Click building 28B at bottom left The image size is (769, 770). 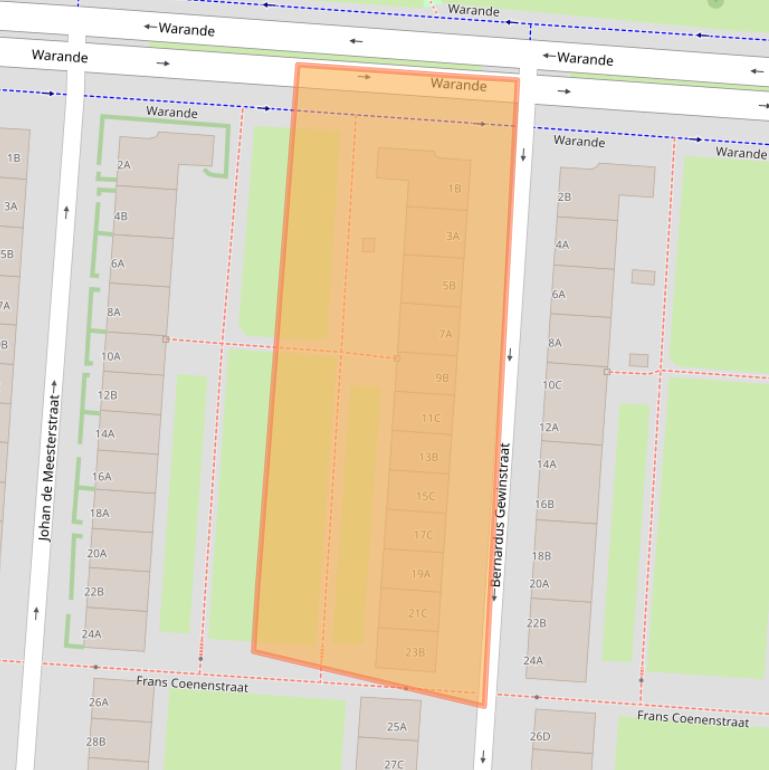click(96, 742)
